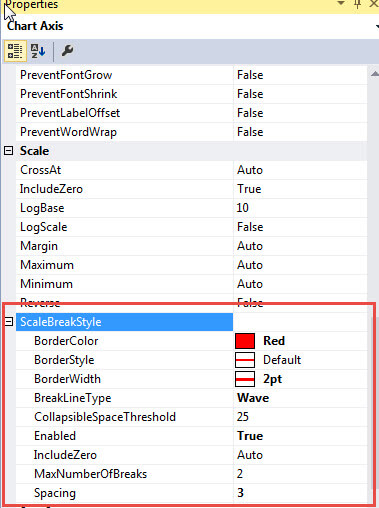Screen dimensions: 379x508
Task: Switch to Categorized view icon
Action: [x=15, y=51]
